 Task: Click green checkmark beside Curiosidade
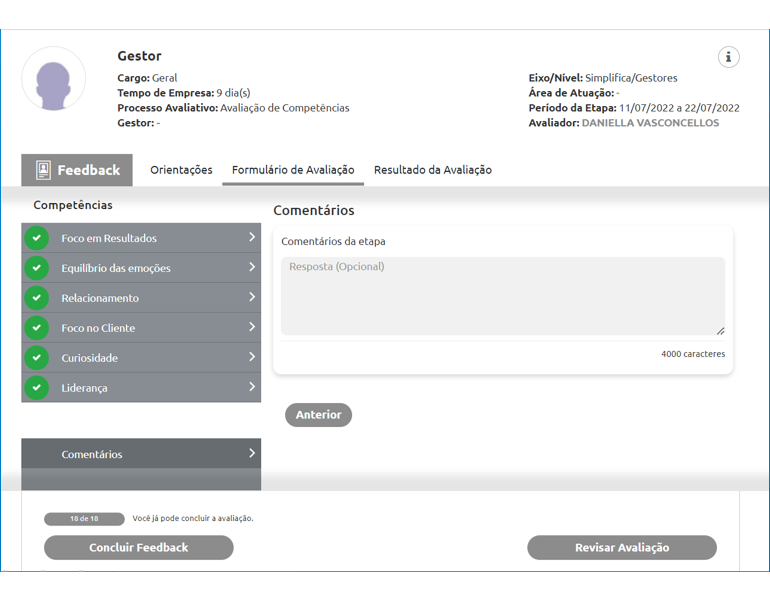37,358
